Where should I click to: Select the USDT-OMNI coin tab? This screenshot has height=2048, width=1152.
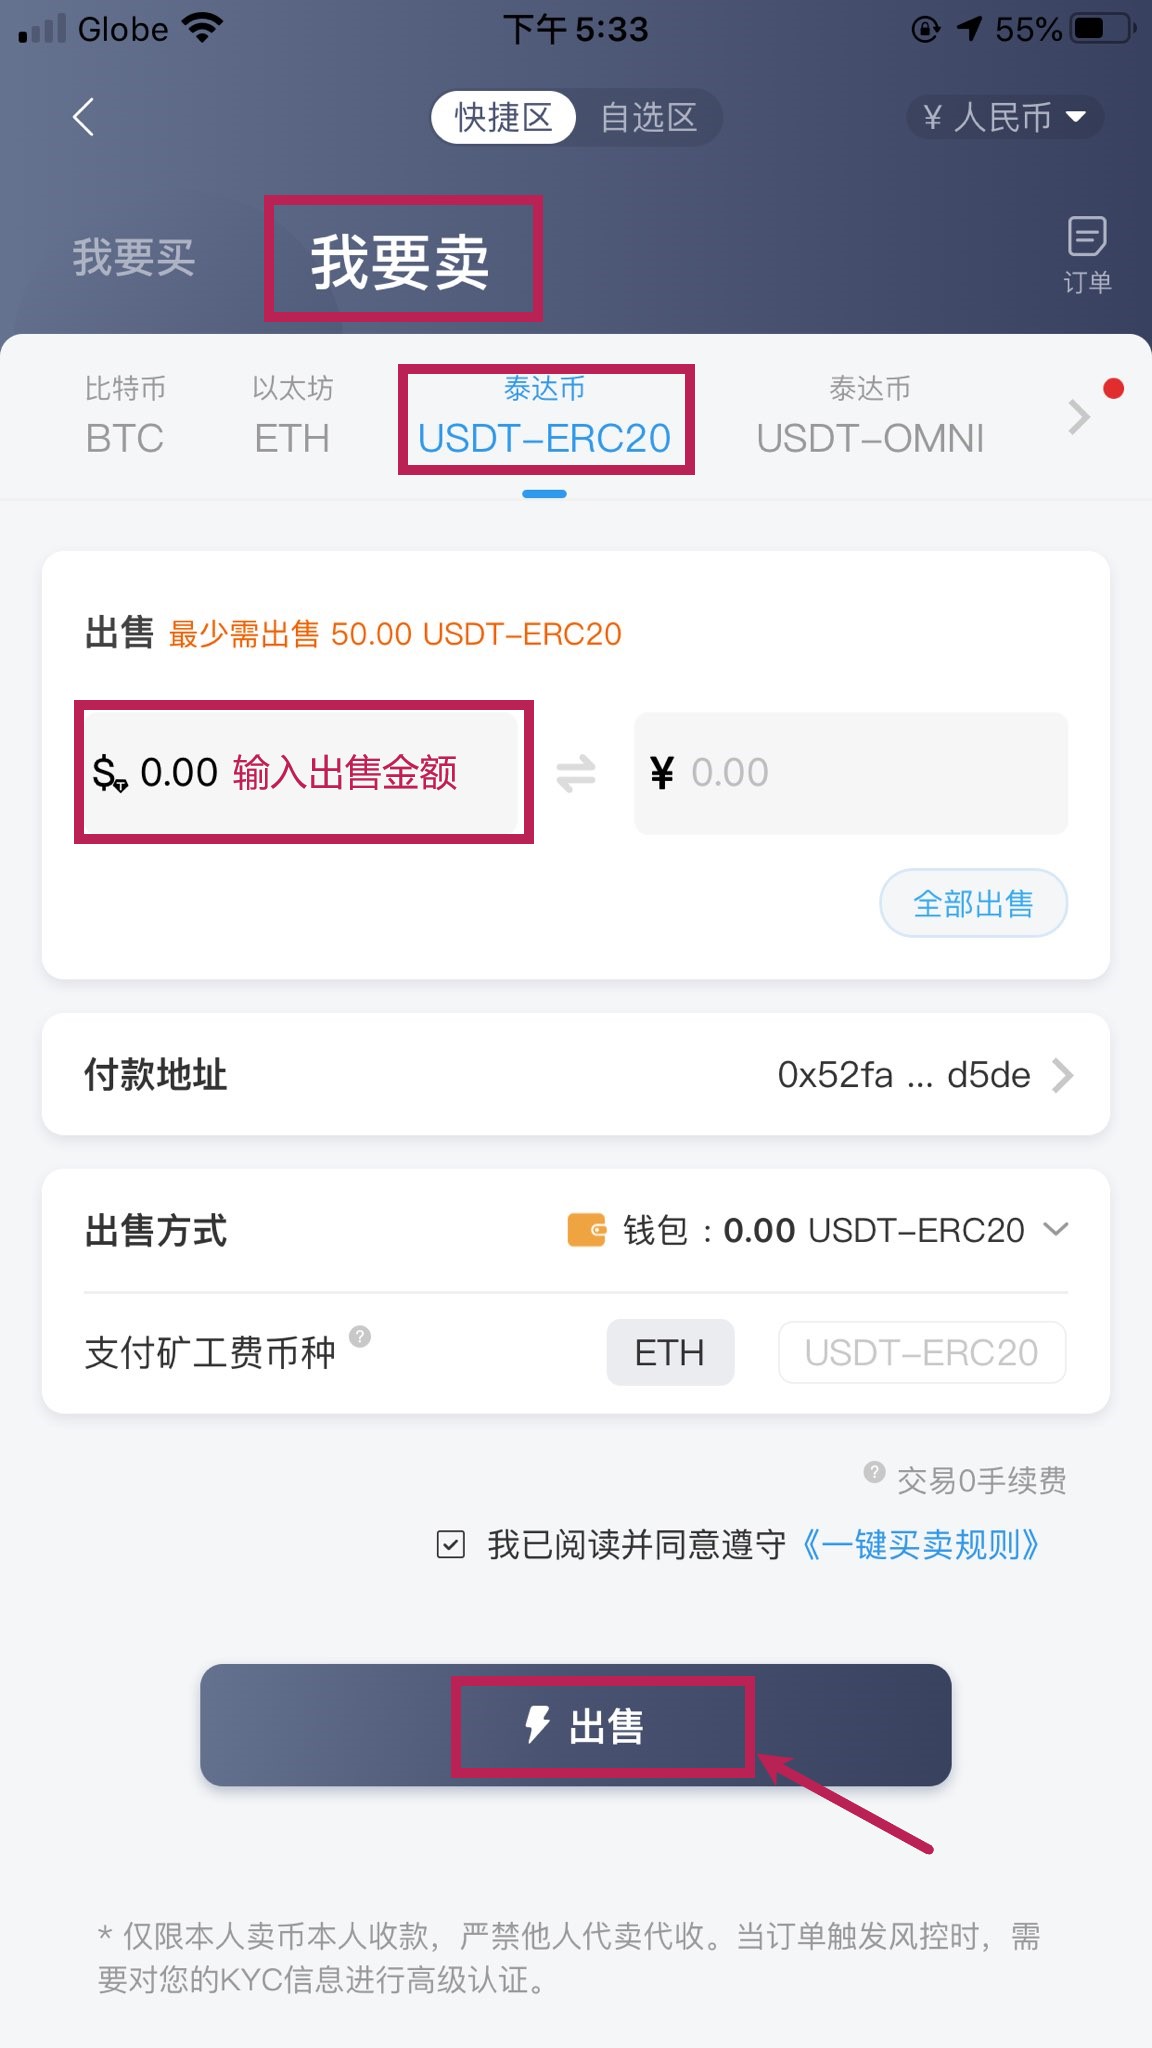pos(870,418)
